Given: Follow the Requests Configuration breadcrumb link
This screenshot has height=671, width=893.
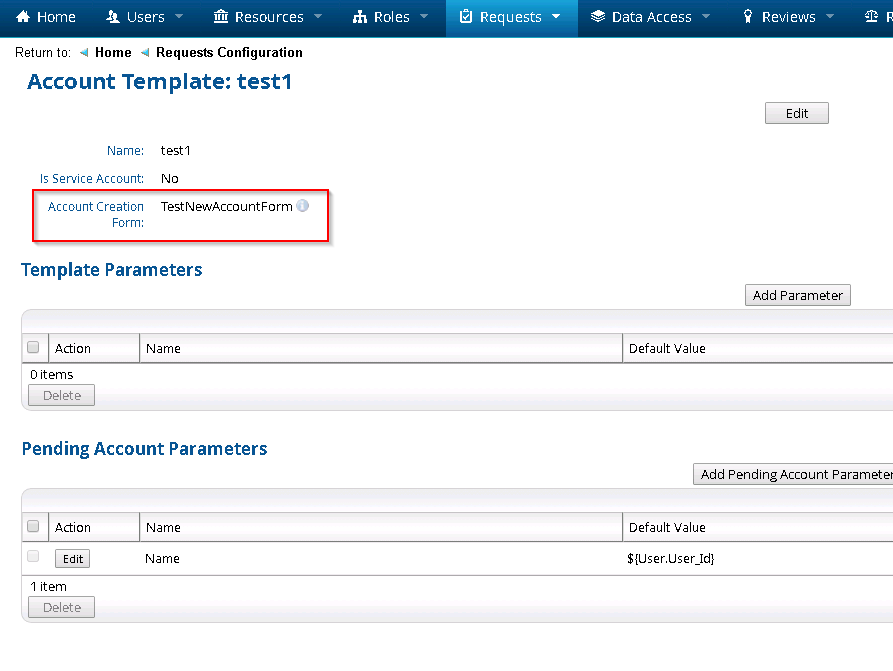Looking at the screenshot, I should point(229,52).
